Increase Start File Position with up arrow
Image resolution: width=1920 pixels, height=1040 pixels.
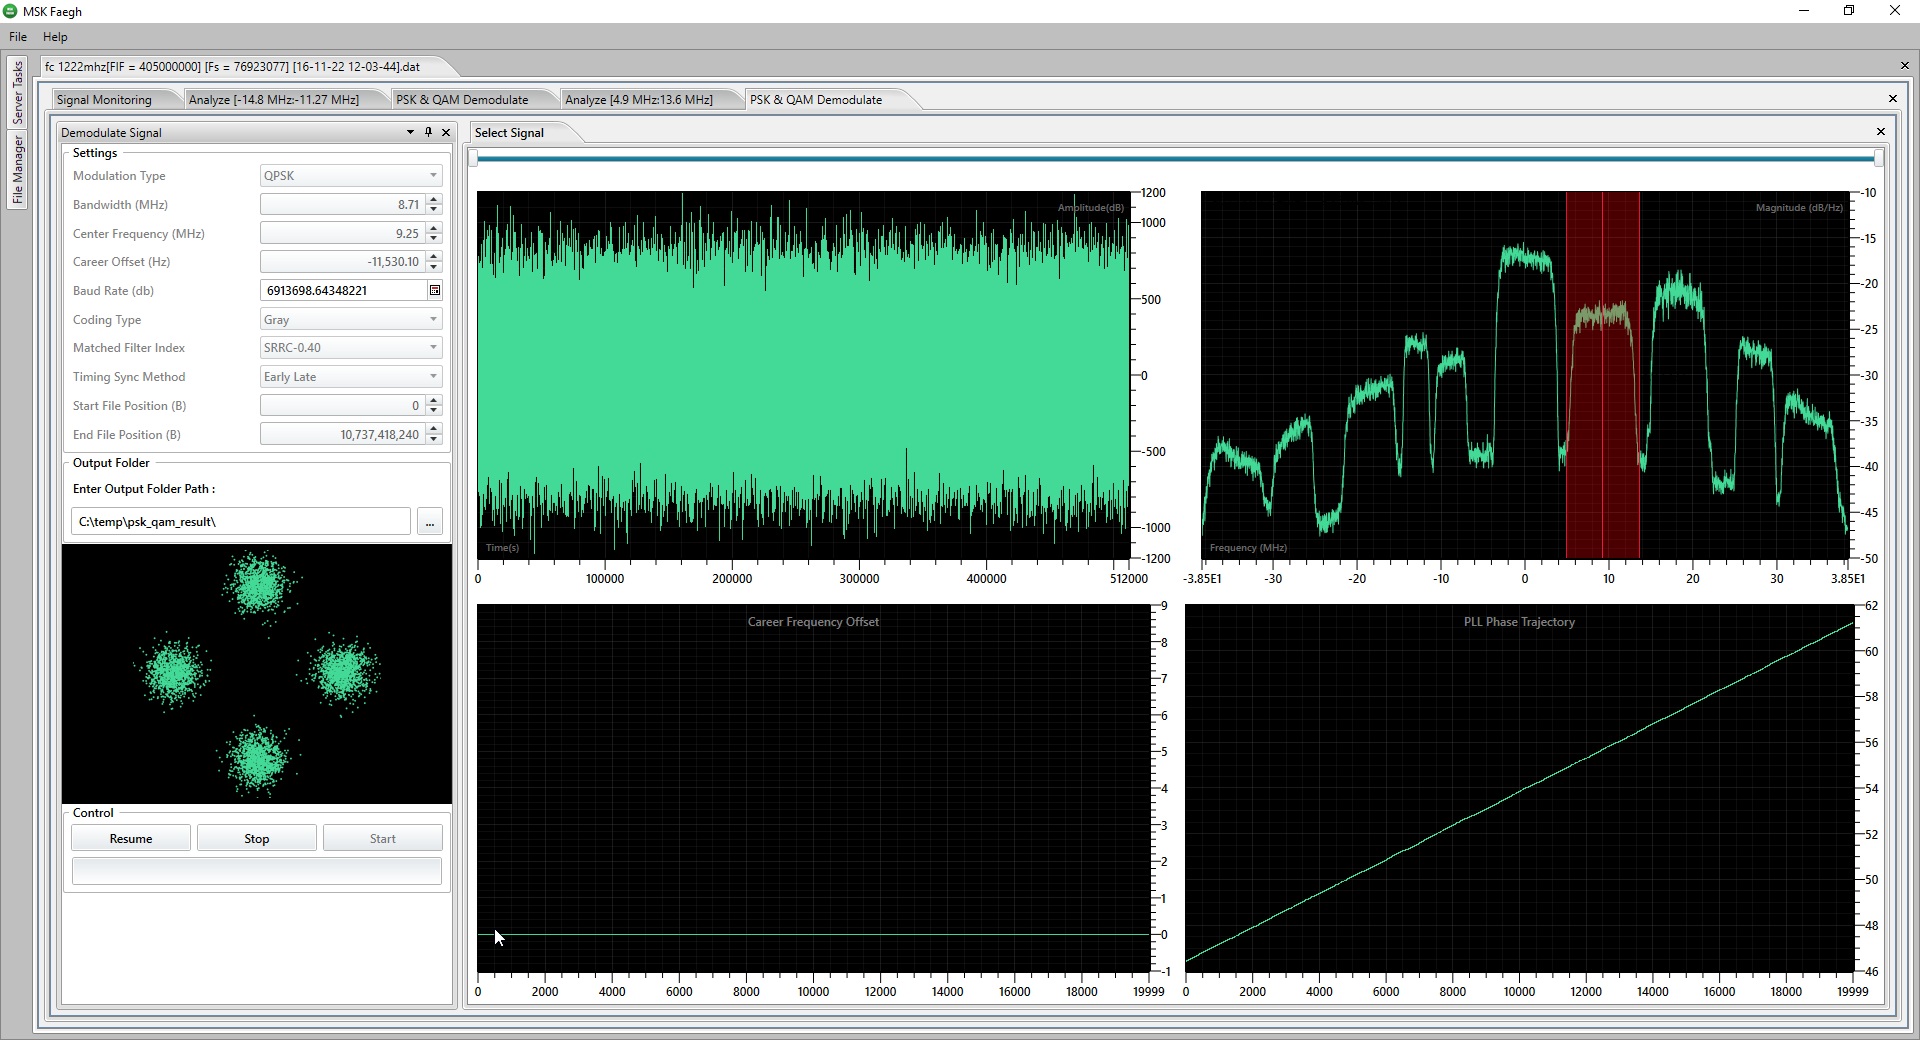pos(433,401)
